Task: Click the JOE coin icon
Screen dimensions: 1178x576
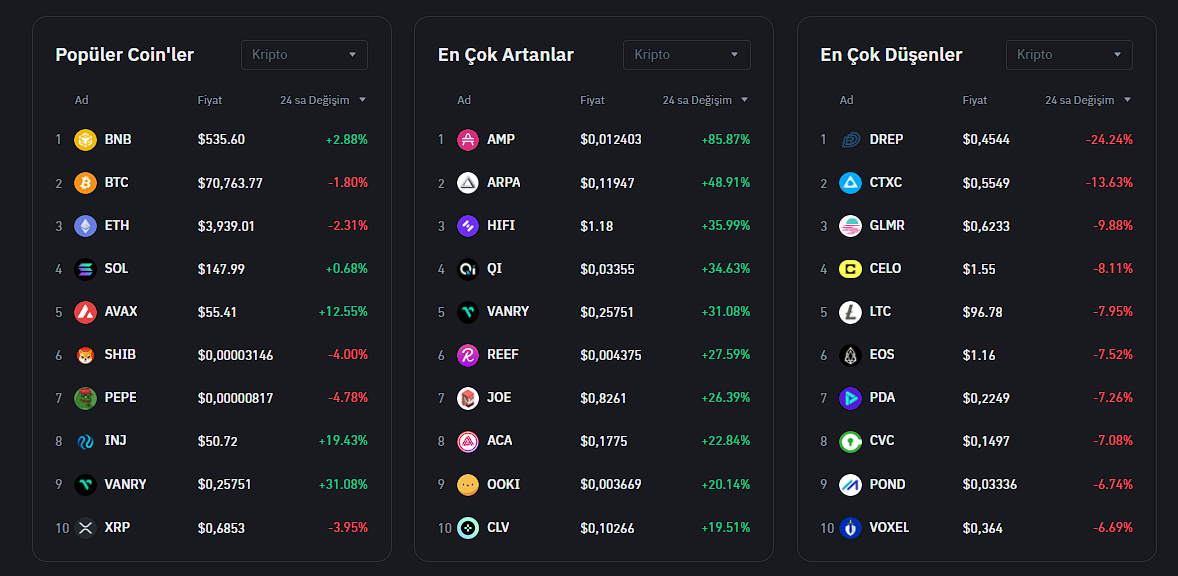Action: pos(468,398)
